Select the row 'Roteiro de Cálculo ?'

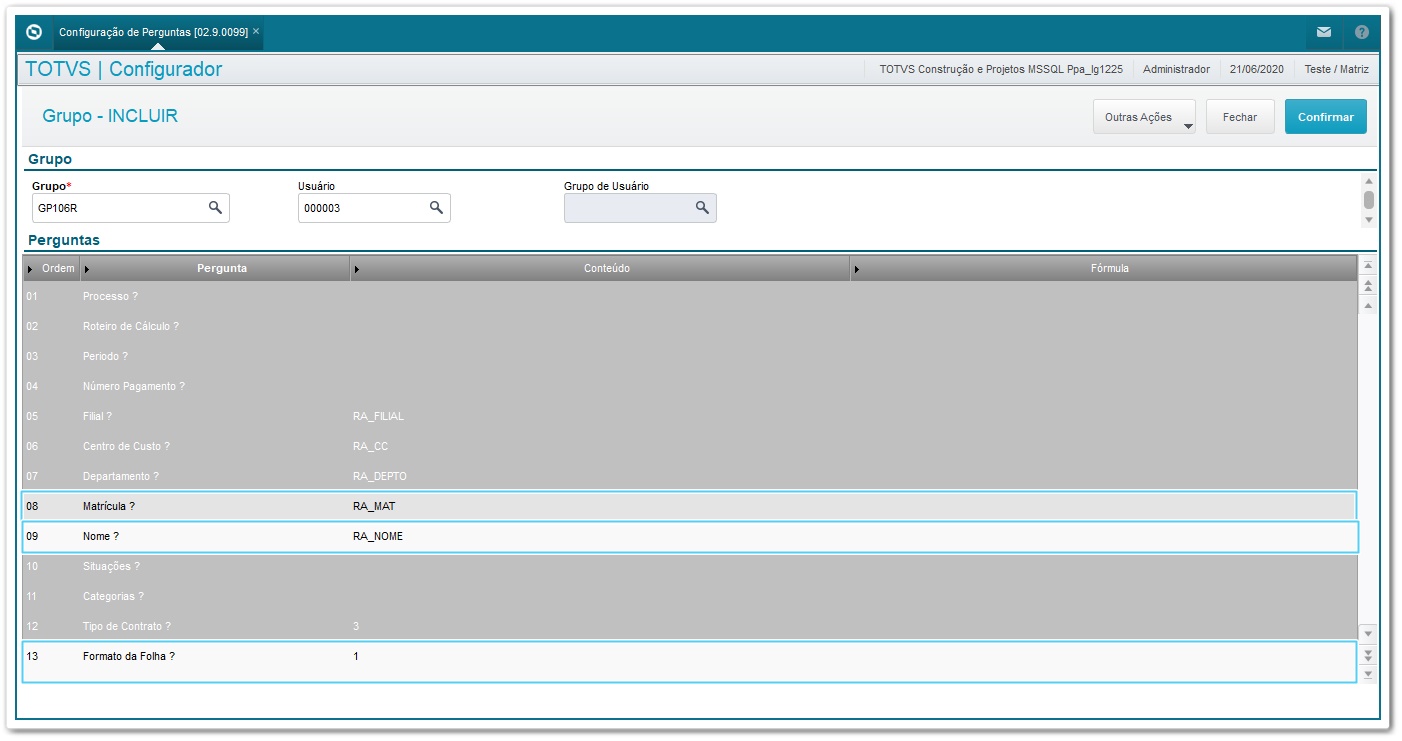(x=690, y=326)
